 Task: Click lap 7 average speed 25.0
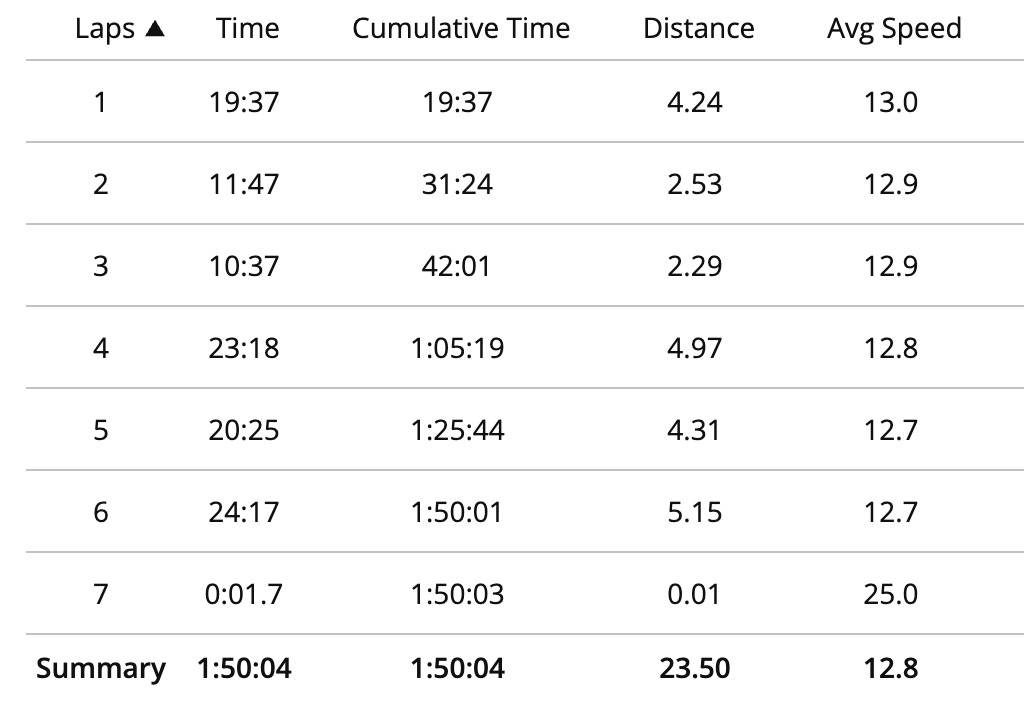(x=891, y=594)
